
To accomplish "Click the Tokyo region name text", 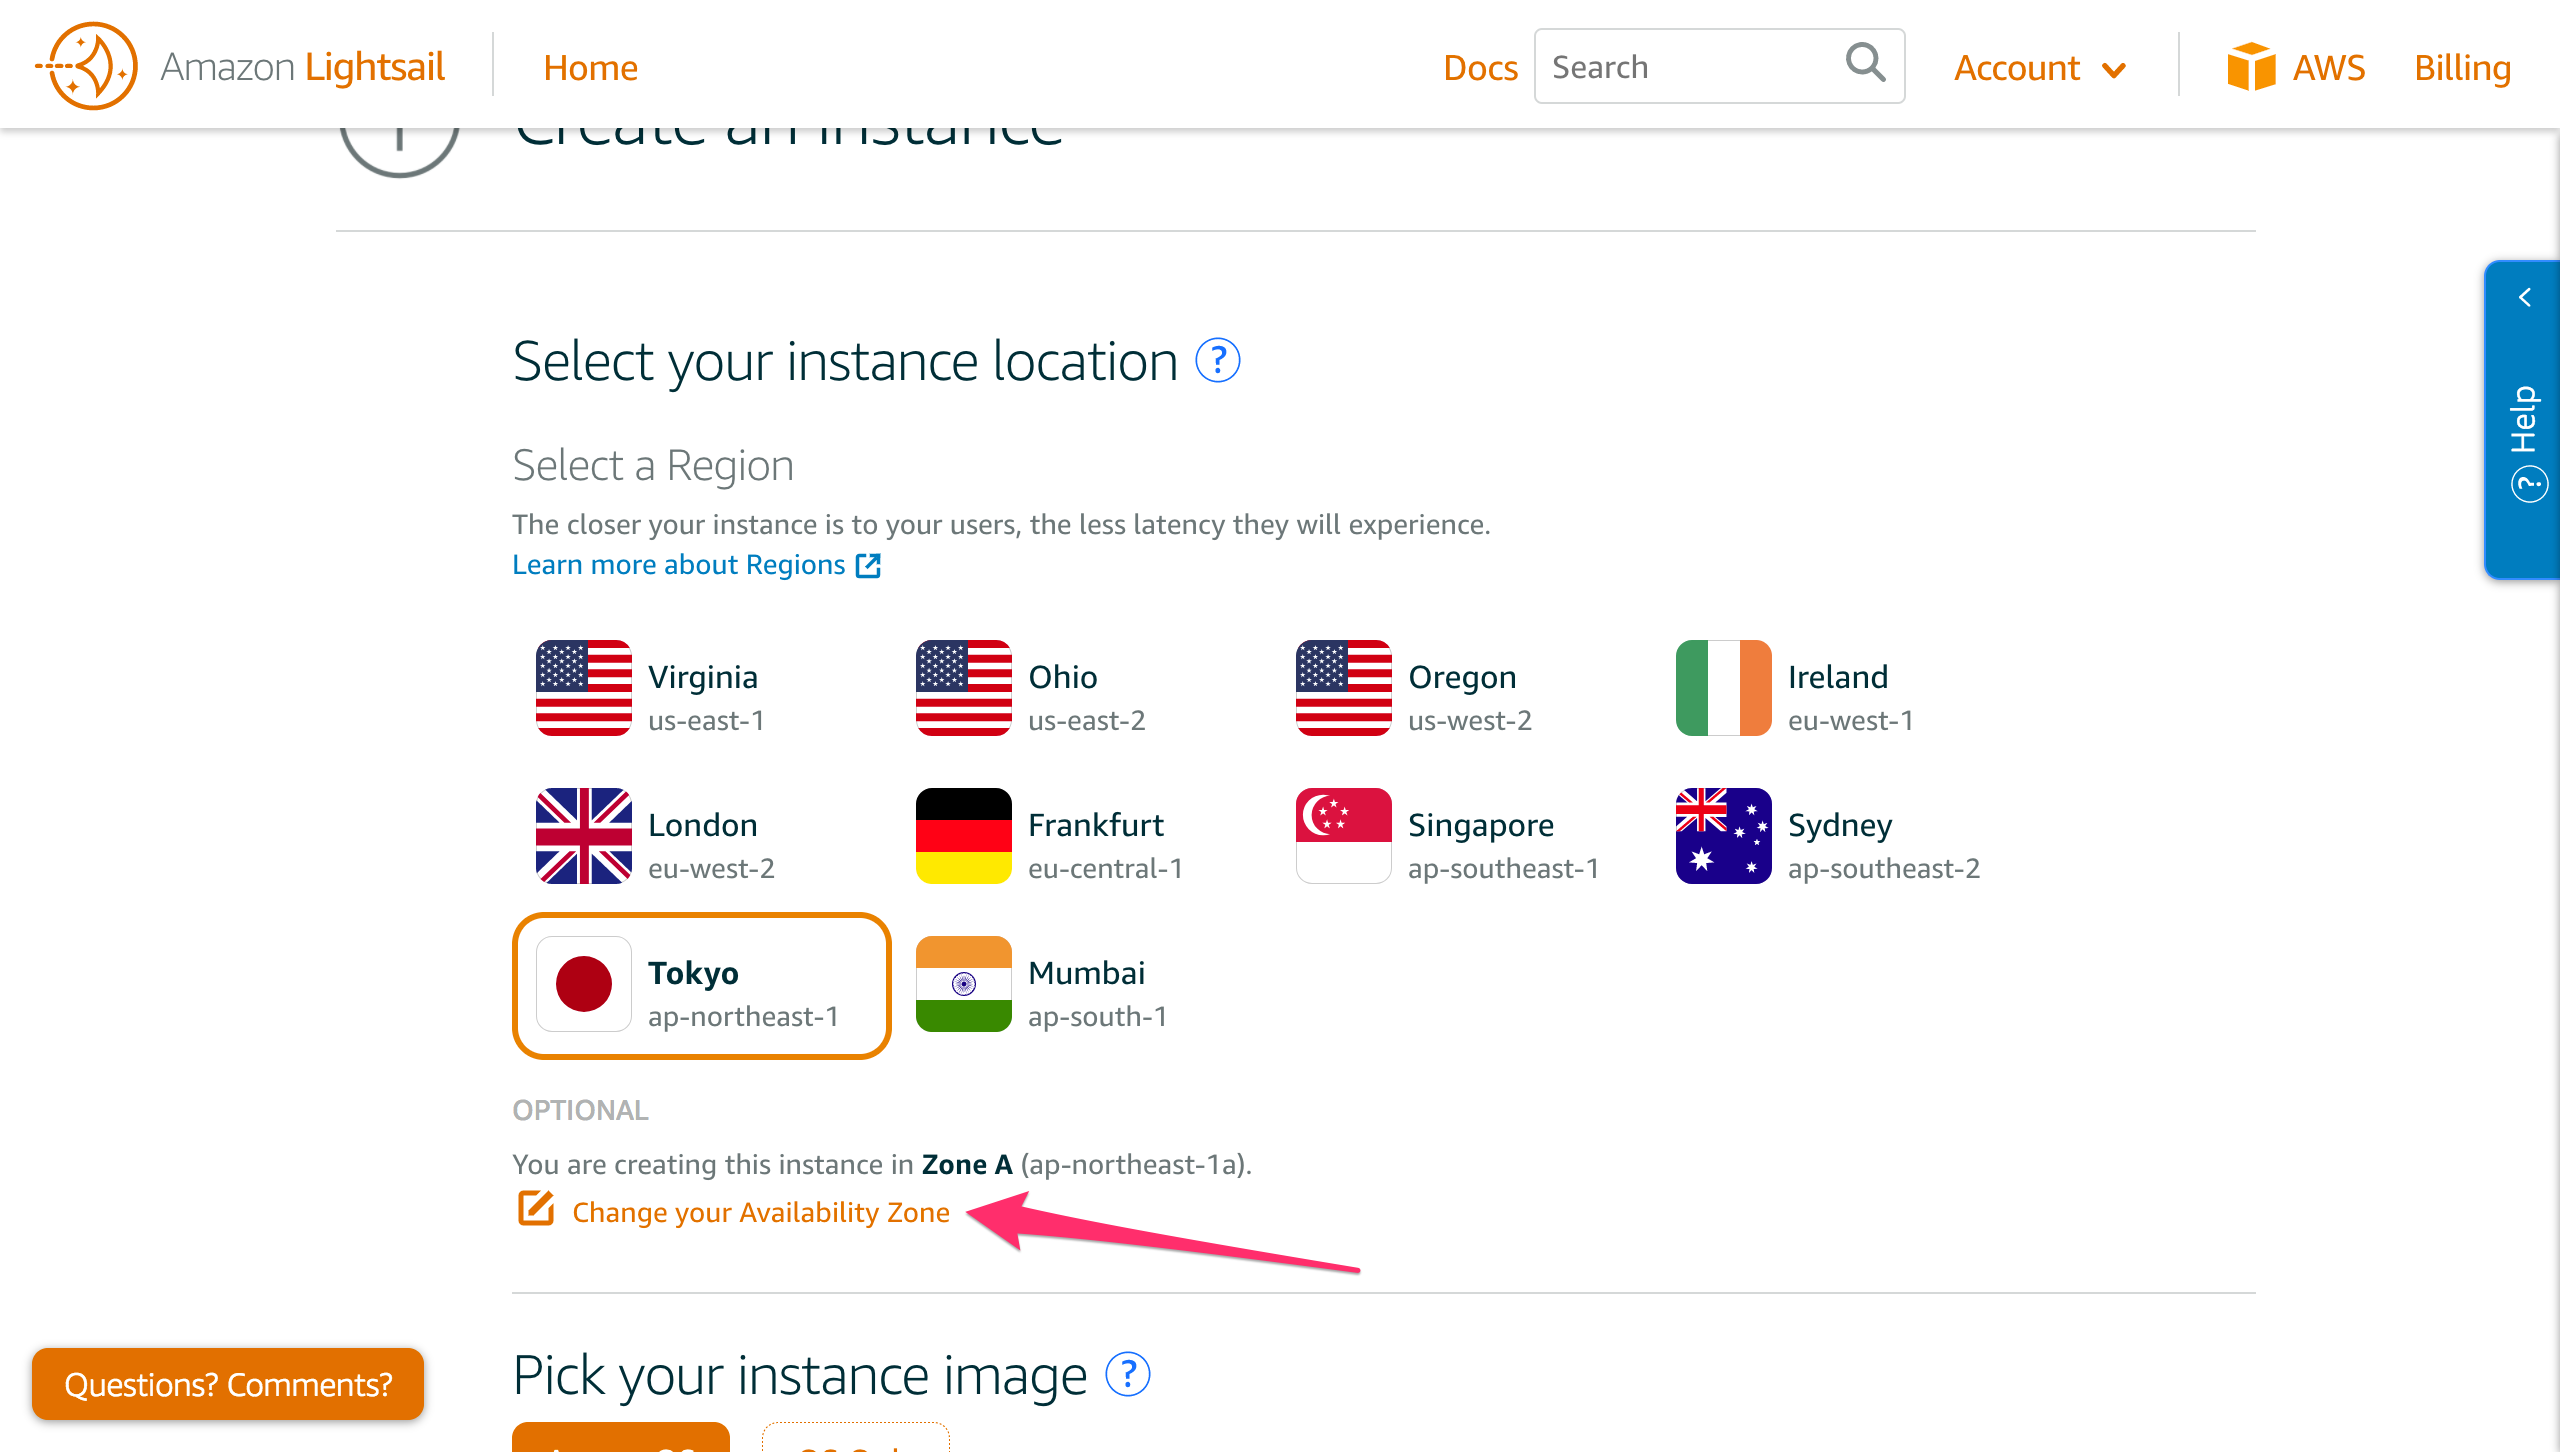I will coord(693,973).
